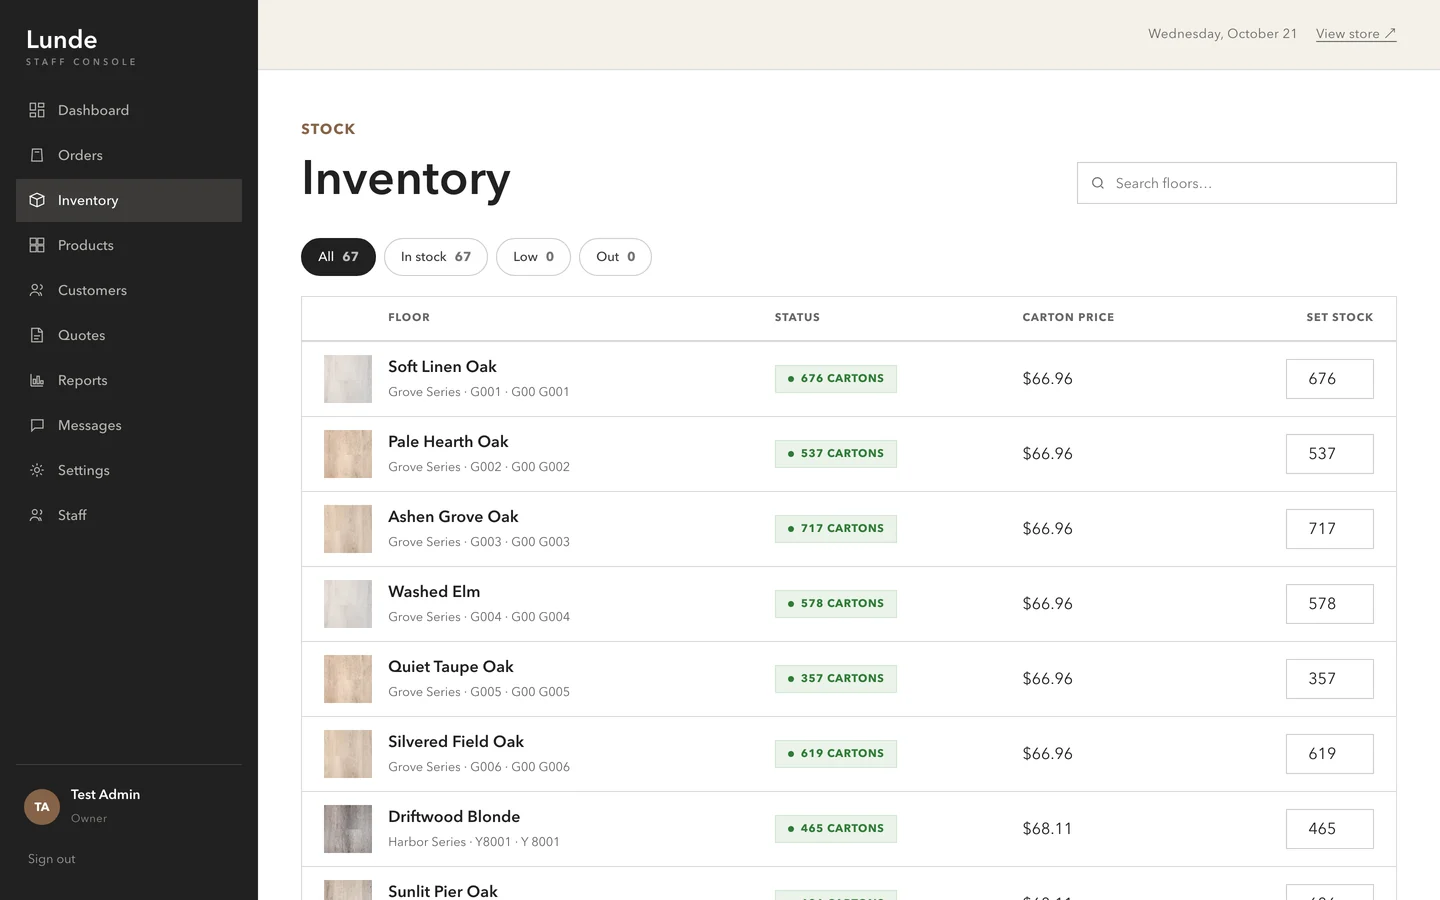Go to Orders in the sidebar
Viewport: 1440px width, 900px height.
129,155
